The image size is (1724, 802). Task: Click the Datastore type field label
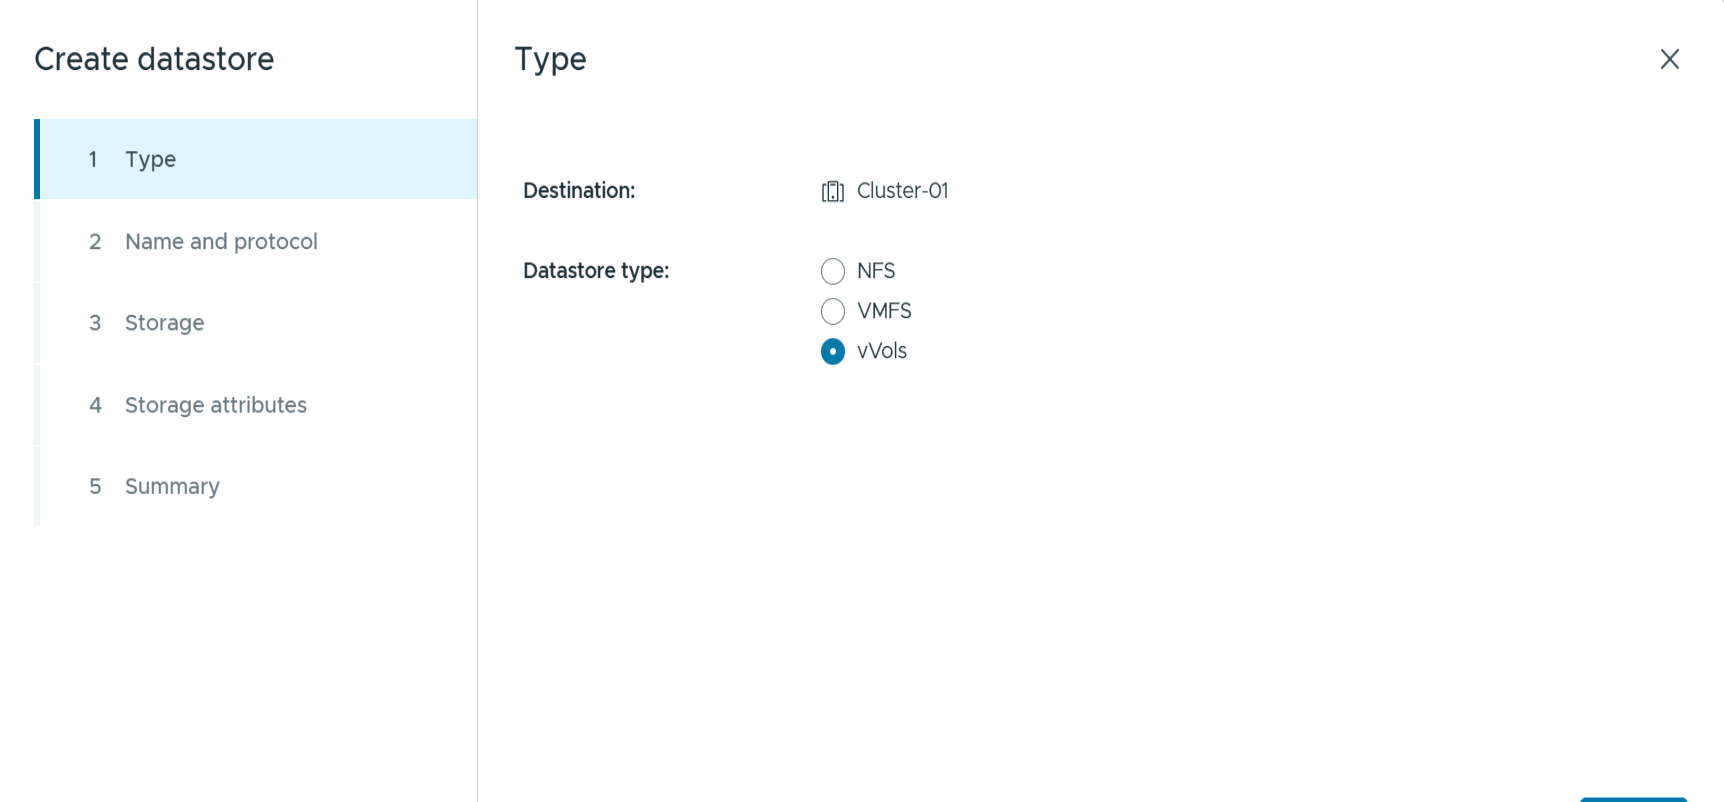[596, 271]
